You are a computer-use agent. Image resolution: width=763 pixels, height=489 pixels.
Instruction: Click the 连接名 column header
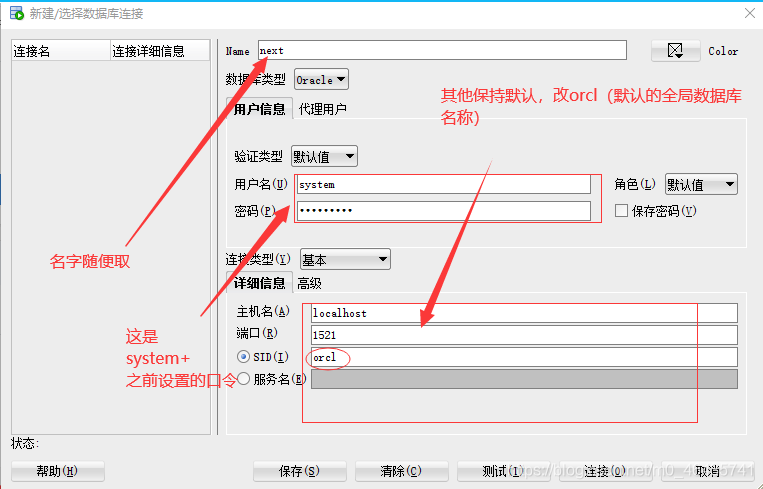coord(61,51)
